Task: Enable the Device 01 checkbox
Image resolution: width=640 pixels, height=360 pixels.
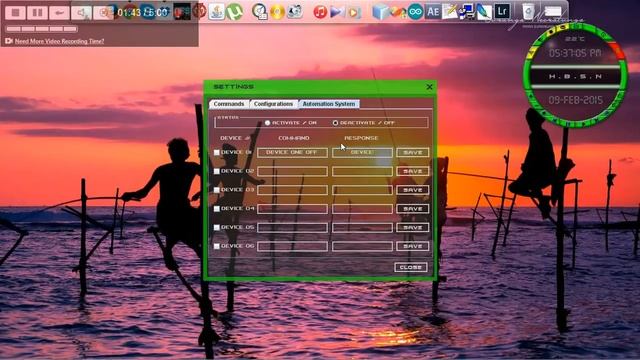Action: point(217,152)
